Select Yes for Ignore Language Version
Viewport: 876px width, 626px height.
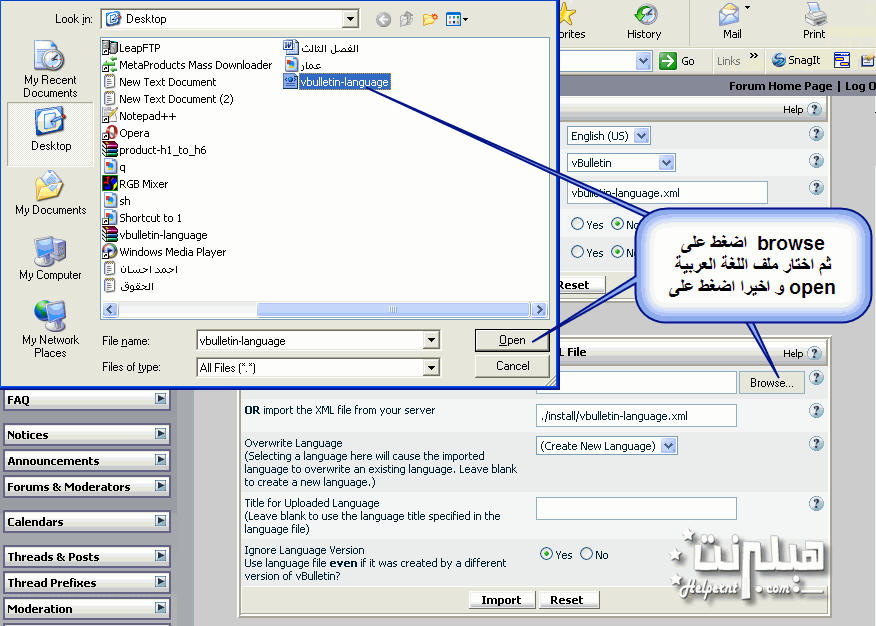tap(546, 554)
